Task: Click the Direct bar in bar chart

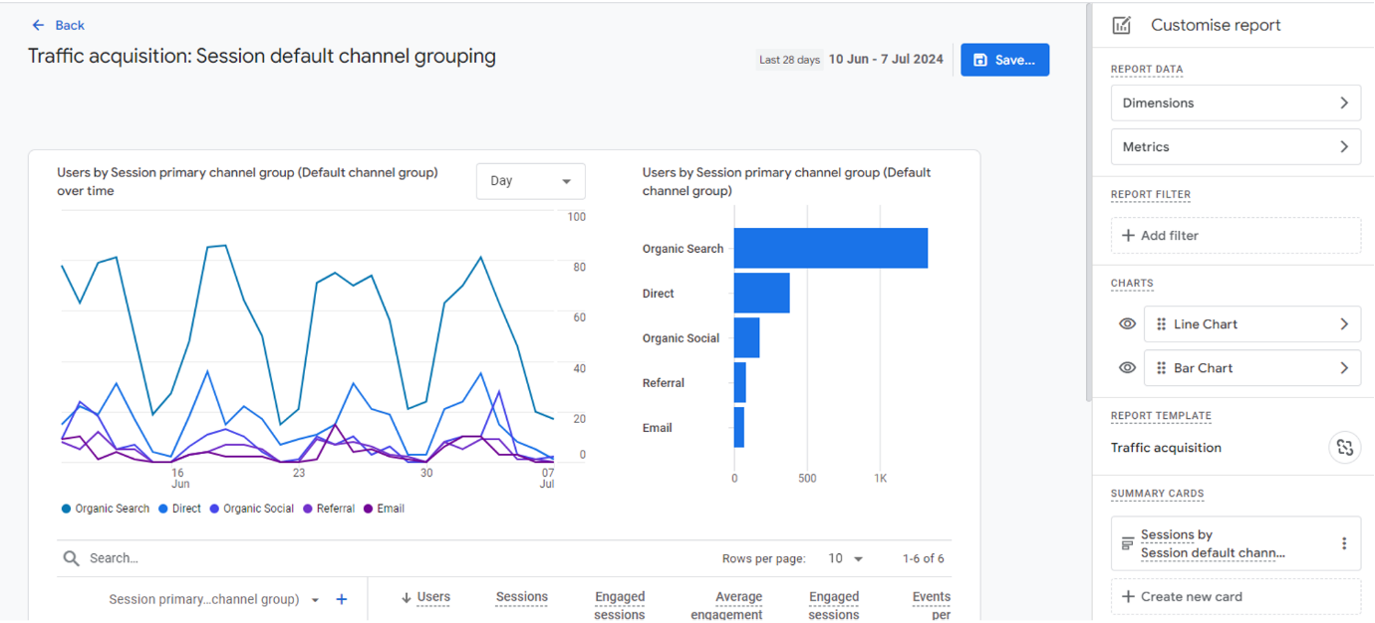Action: click(762, 293)
